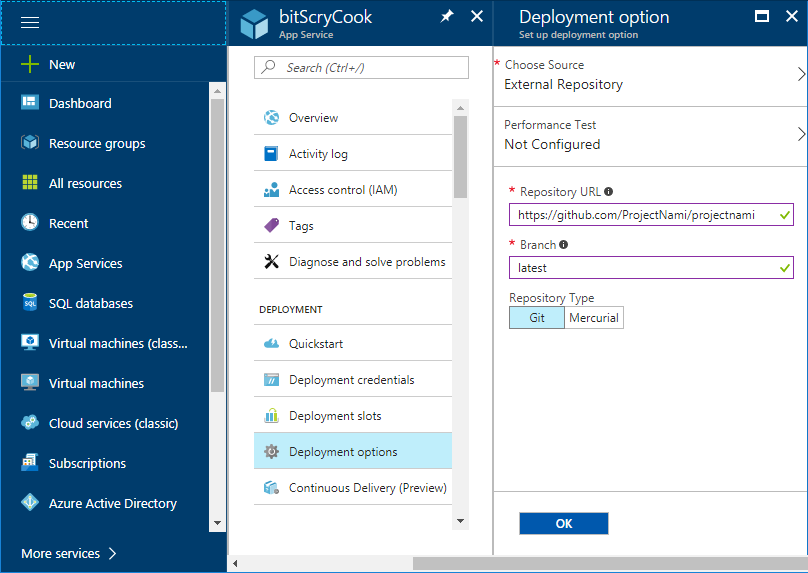Click the Overview globe icon
Viewport: 808px width, 573px height.
pos(272,117)
